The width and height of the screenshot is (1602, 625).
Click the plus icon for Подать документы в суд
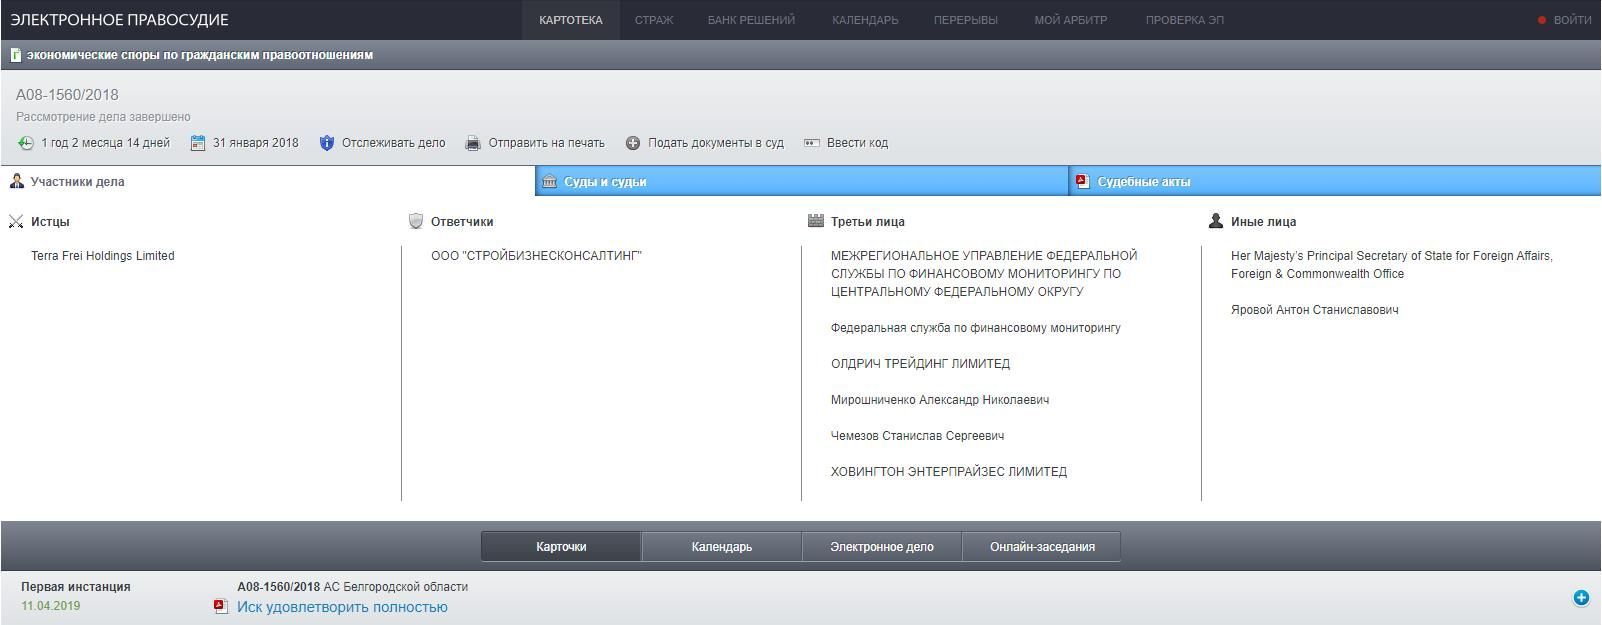(633, 143)
